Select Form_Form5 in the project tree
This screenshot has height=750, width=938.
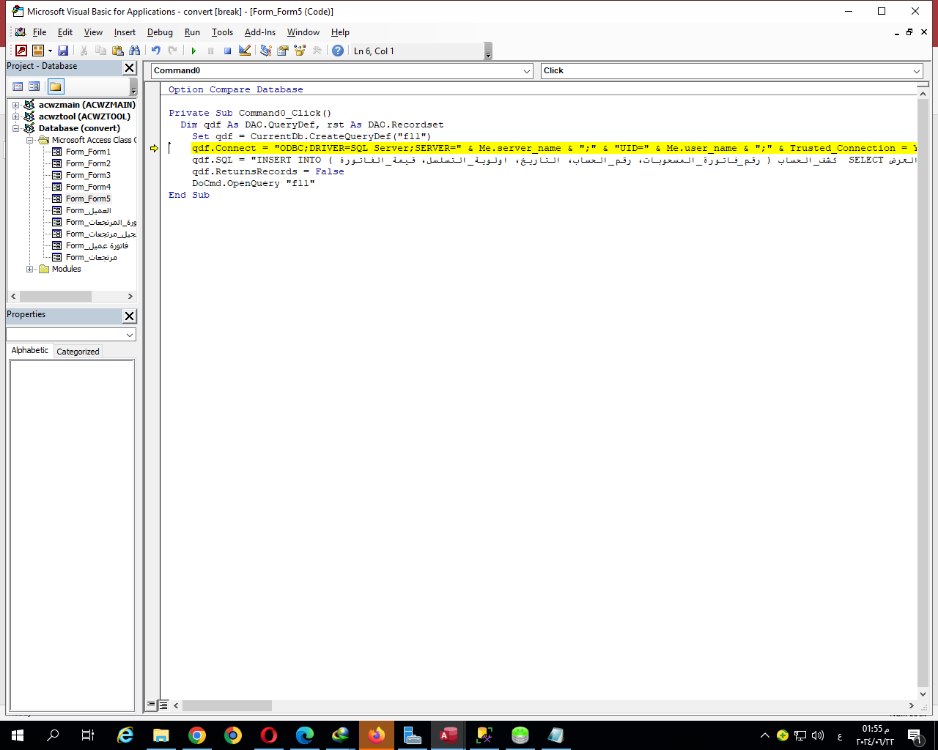pos(88,199)
